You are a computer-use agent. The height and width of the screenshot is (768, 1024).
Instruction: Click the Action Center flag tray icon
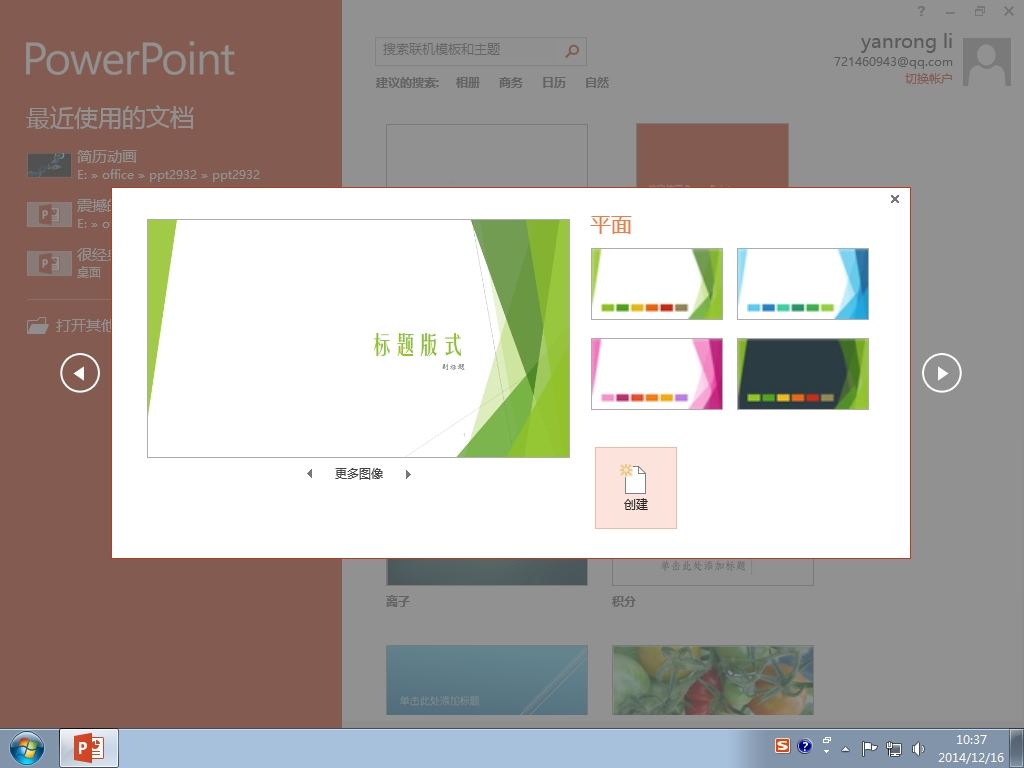(x=869, y=748)
